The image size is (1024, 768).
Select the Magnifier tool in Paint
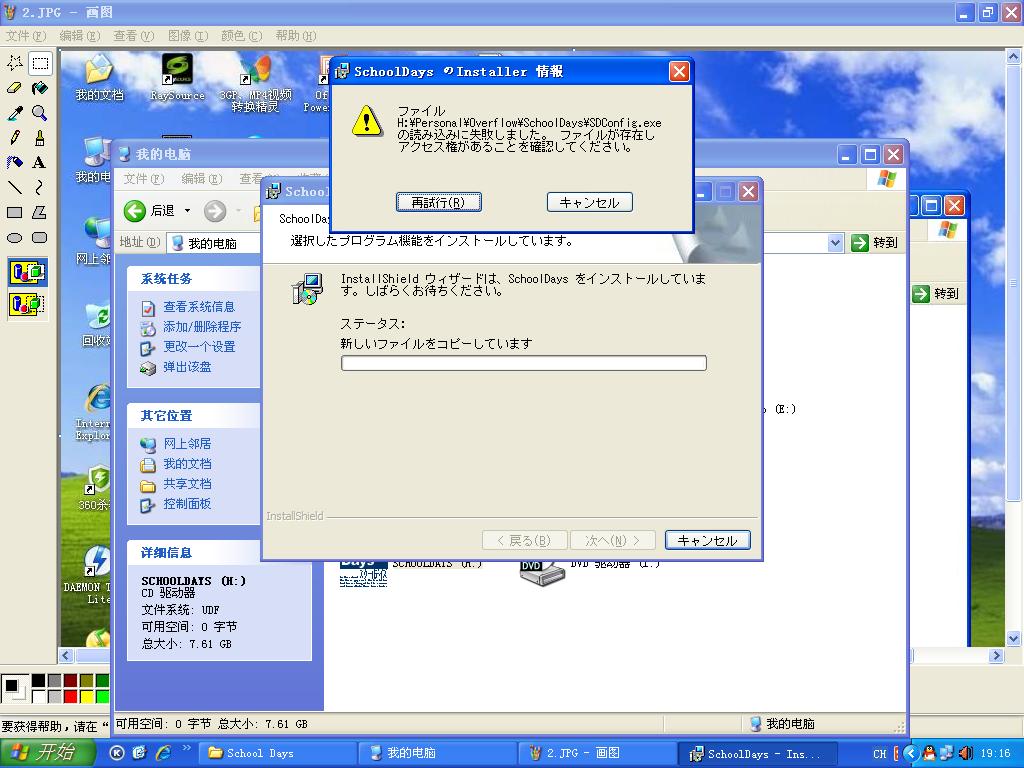click(x=40, y=113)
